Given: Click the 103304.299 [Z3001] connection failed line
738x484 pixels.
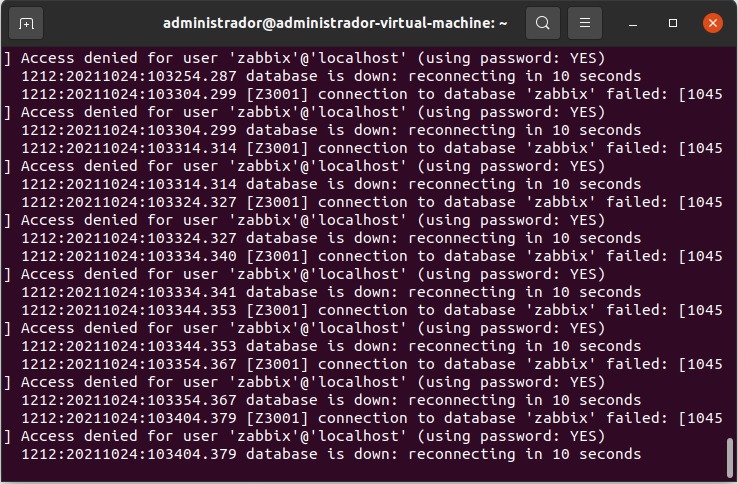Looking at the screenshot, I should point(372,94).
